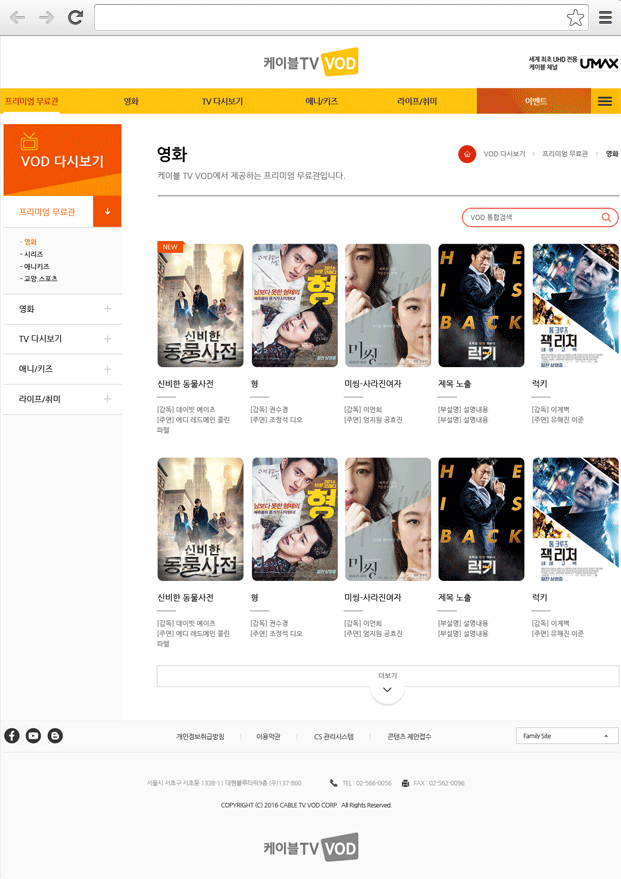621x879 pixels.
Task: Open the yellow navigation bar hamburger menu
Action: (605, 101)
